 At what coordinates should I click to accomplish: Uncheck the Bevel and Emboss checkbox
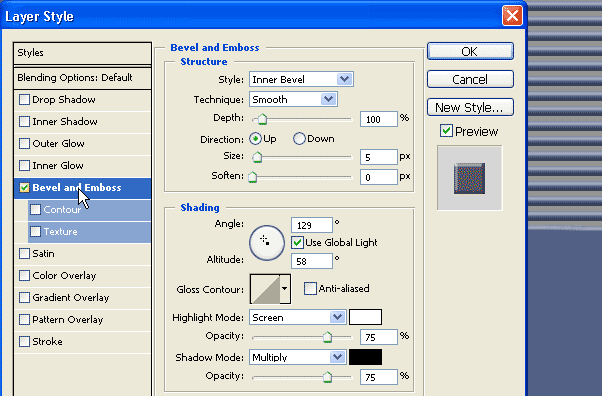24,187
